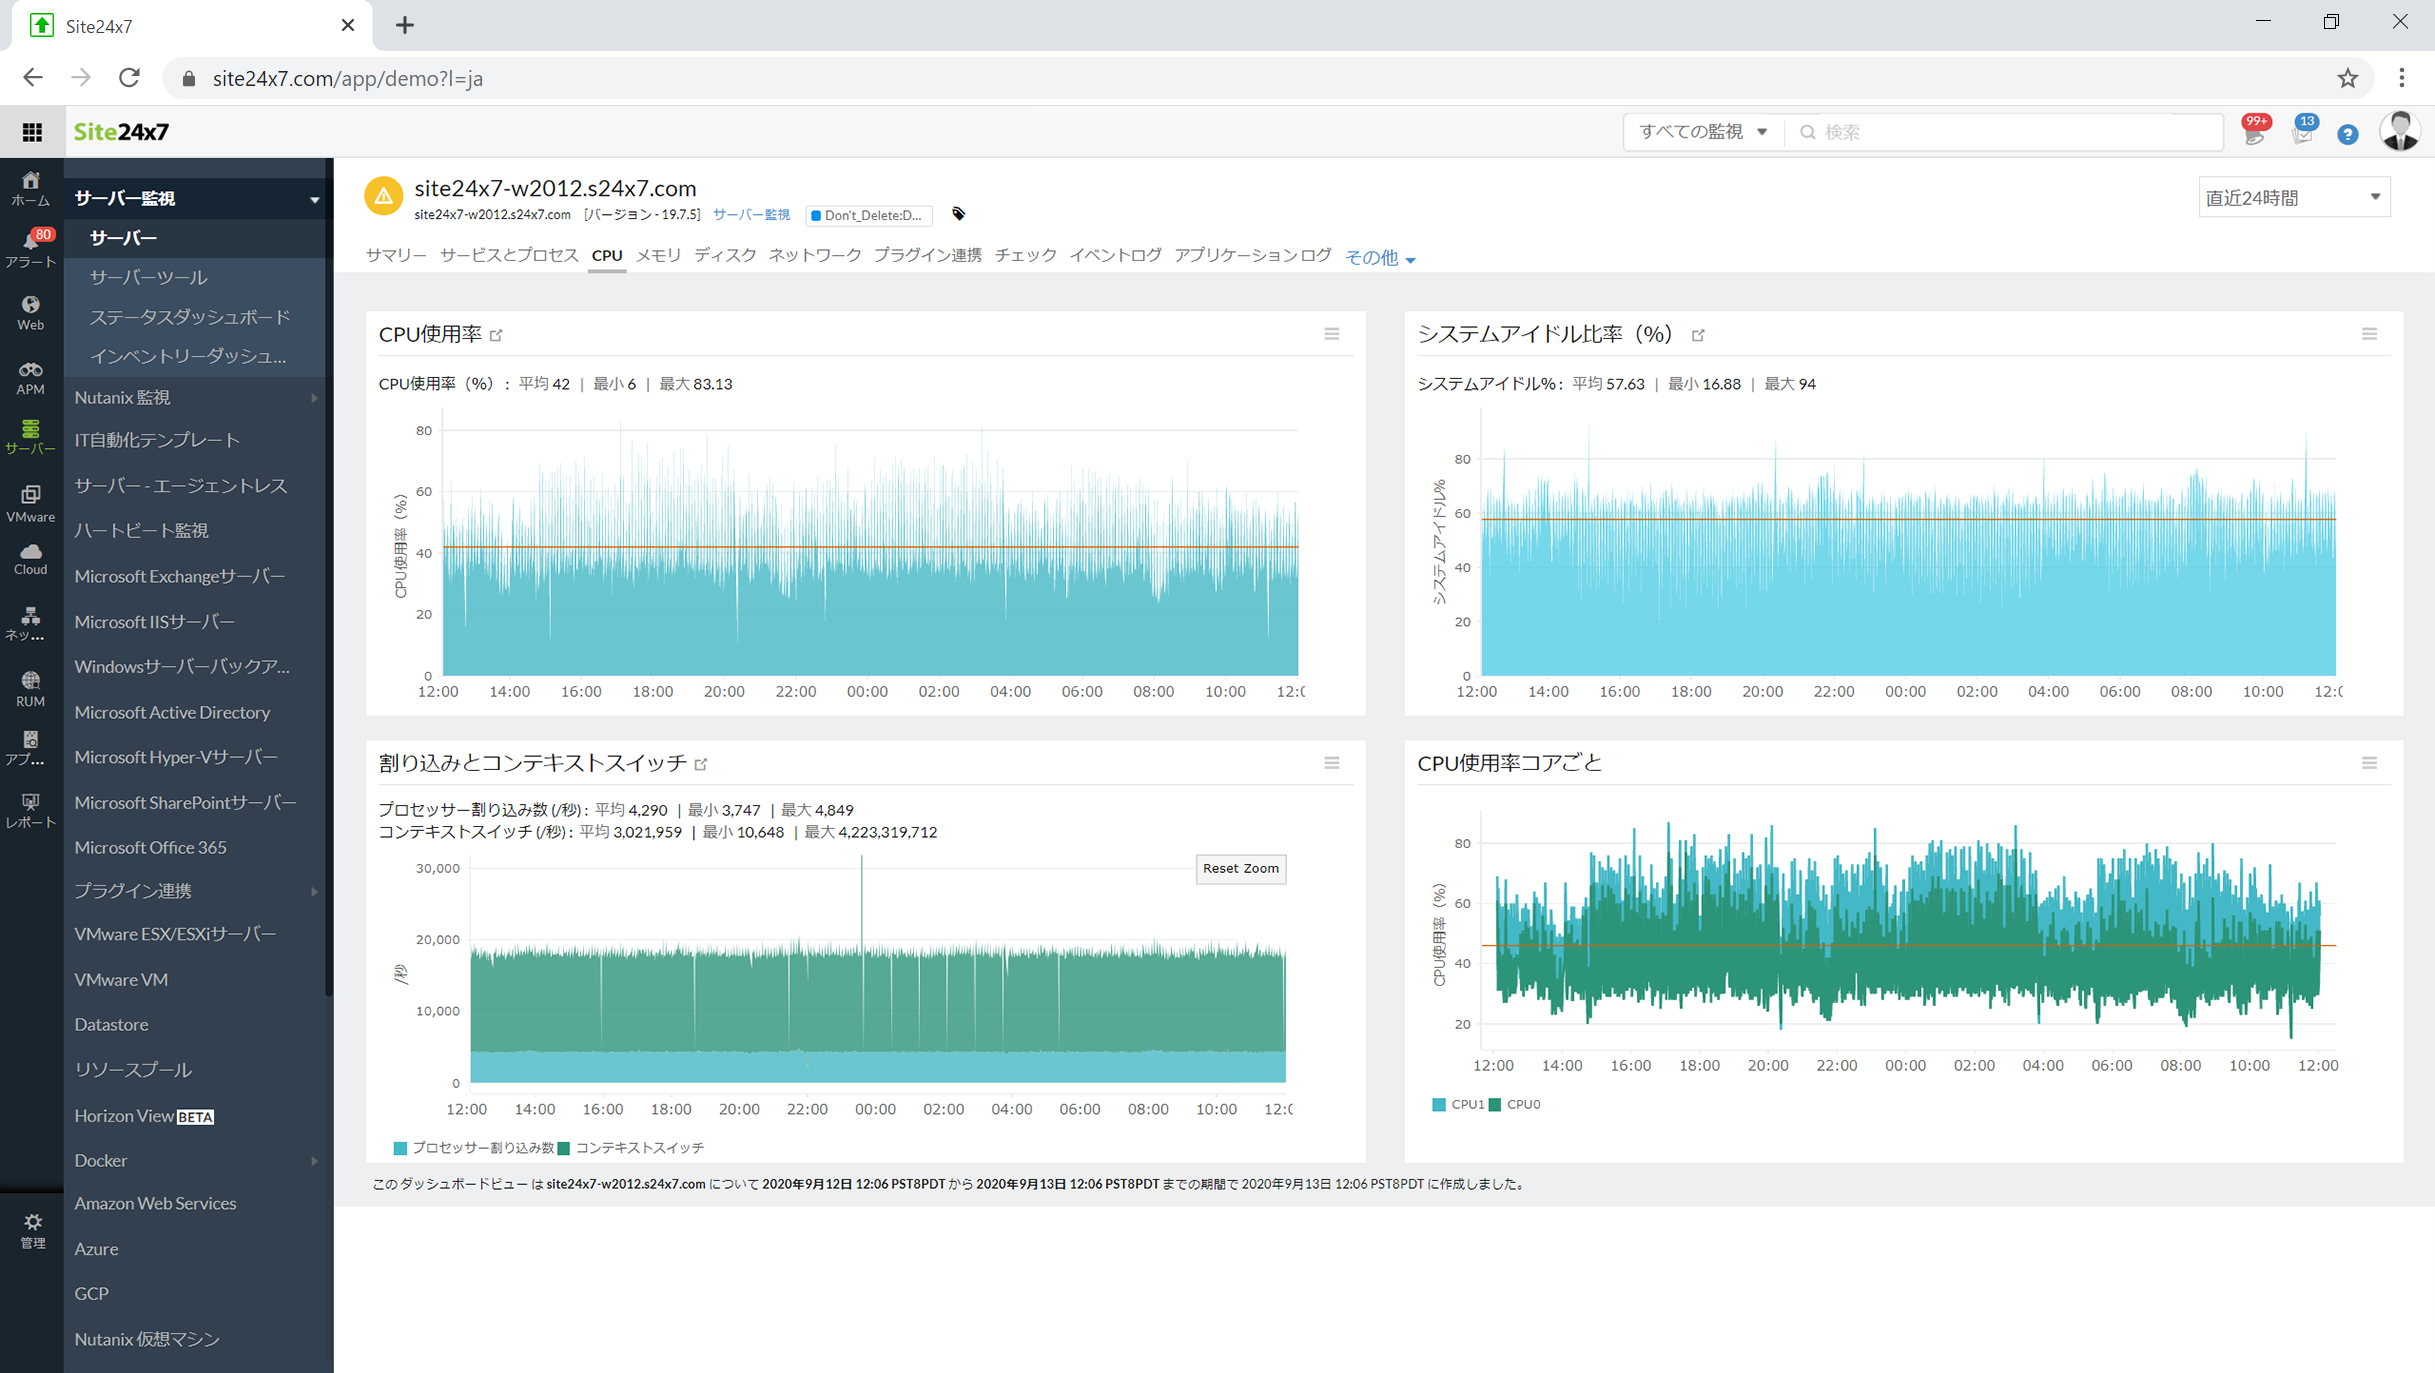Expand その他 tab dropdown

click(x=1380, y=258)
